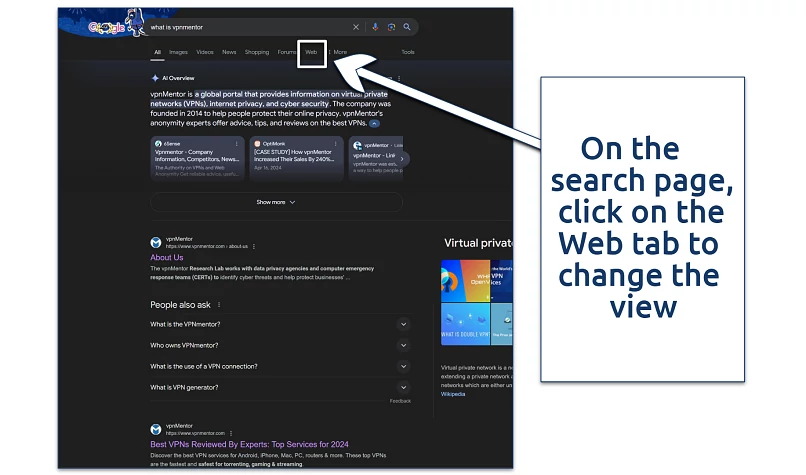The height and width of the screenshot is (475, 806).
Task: Open the About Us result three-dot menu
Action: 254,247
